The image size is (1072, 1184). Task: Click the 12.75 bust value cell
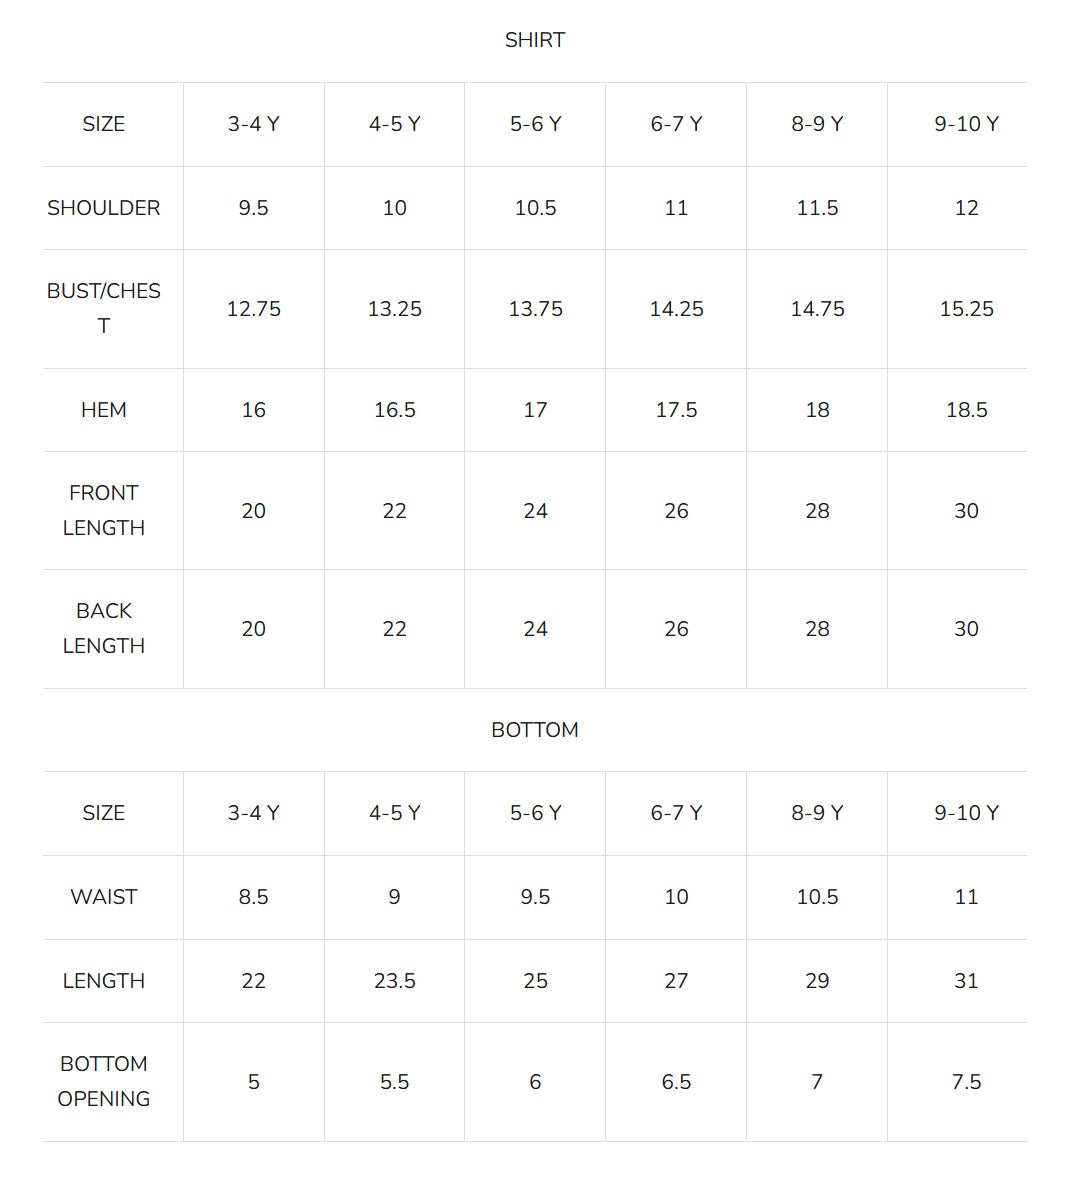point(254,309)
